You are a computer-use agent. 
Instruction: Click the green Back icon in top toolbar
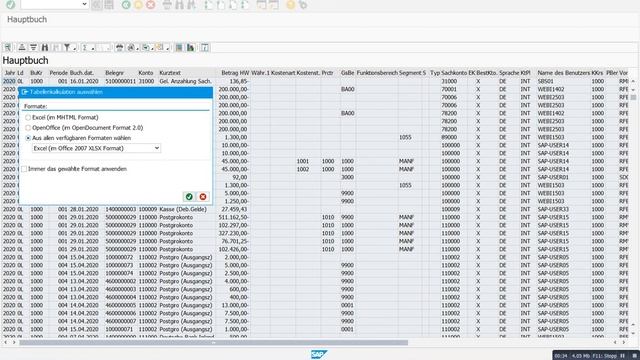126,5
